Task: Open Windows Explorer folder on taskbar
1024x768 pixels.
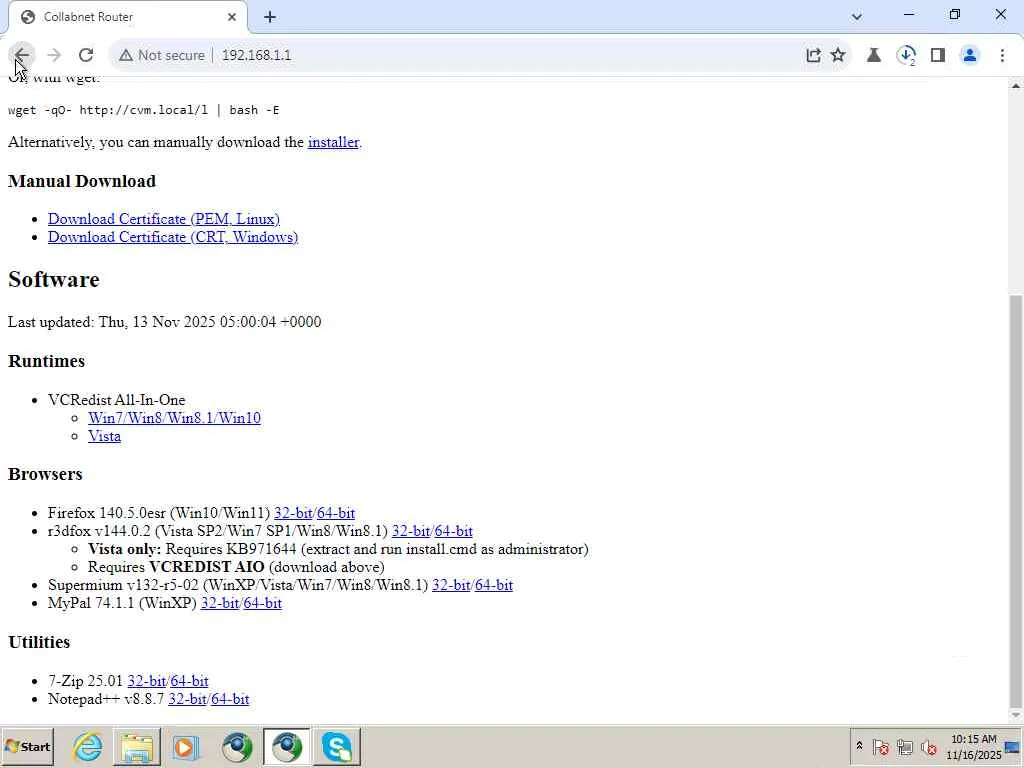Action: tap(136, 746)
